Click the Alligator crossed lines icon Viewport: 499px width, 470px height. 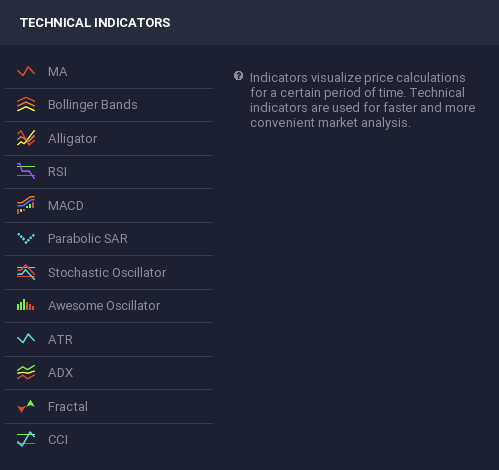[x=26, y=138]
